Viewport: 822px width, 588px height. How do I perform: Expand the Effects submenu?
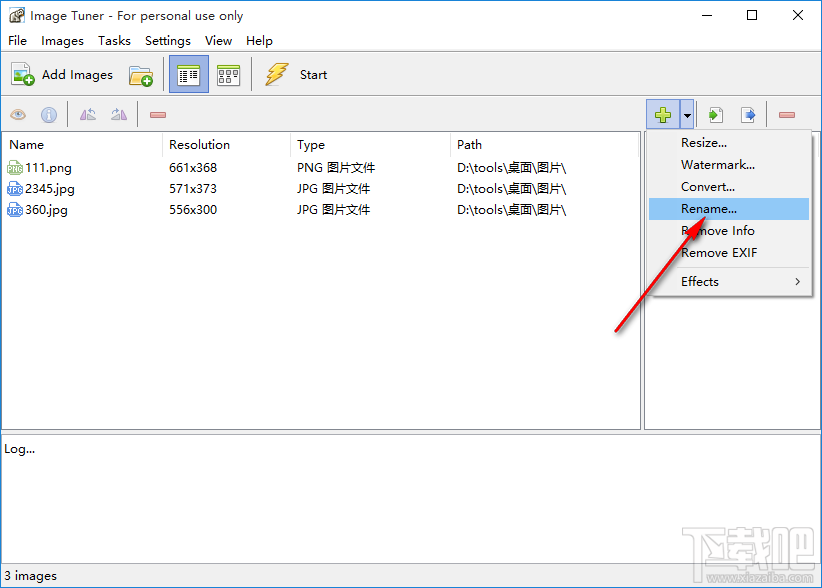tap(729, 281)
